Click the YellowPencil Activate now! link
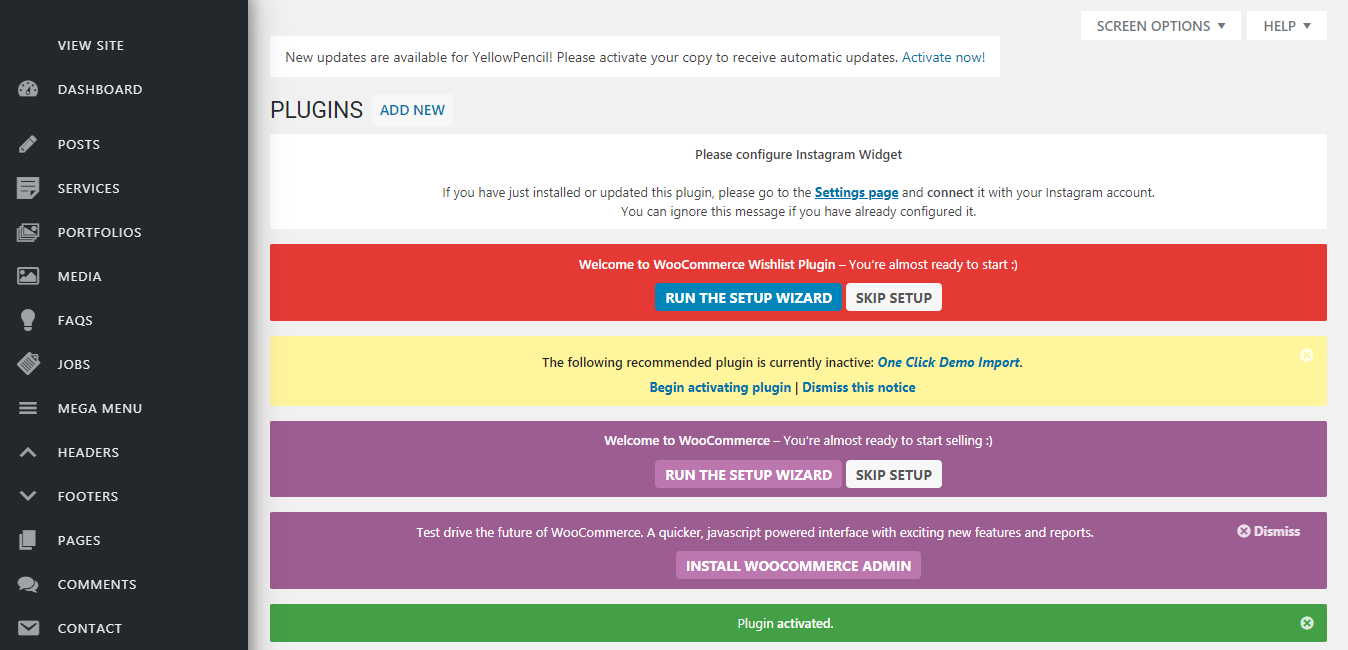Viewport: 1348px width, 650px height. pos(943,57)
